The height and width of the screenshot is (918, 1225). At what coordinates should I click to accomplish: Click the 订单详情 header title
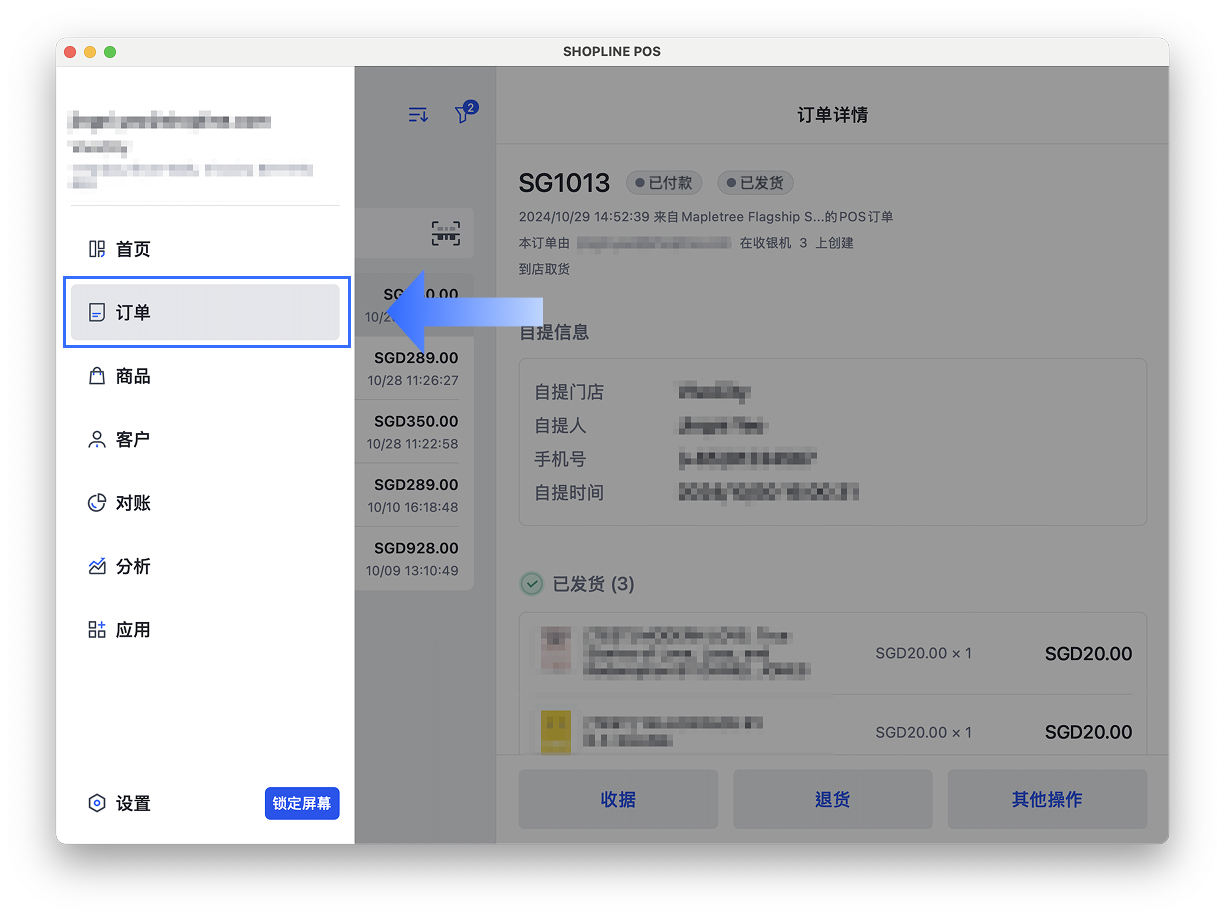[x=832, y=115]
